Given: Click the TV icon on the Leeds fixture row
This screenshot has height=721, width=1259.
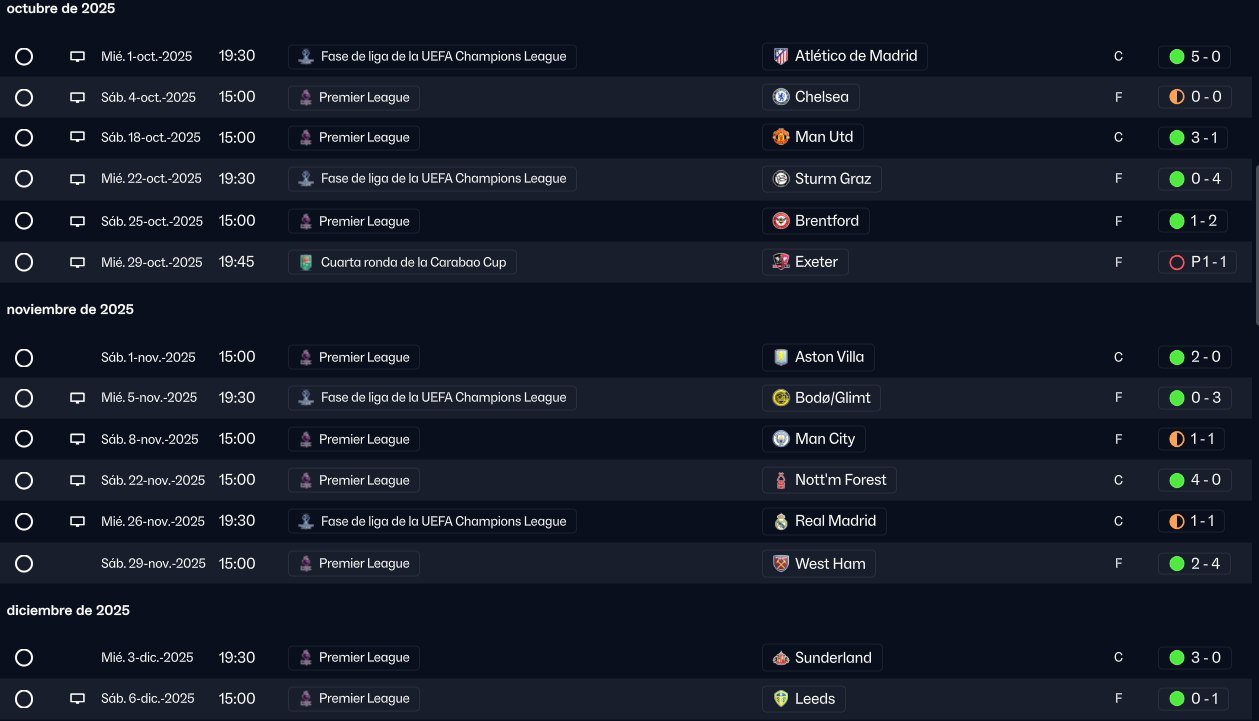Looking at the screenshot, I should [77, 699].
